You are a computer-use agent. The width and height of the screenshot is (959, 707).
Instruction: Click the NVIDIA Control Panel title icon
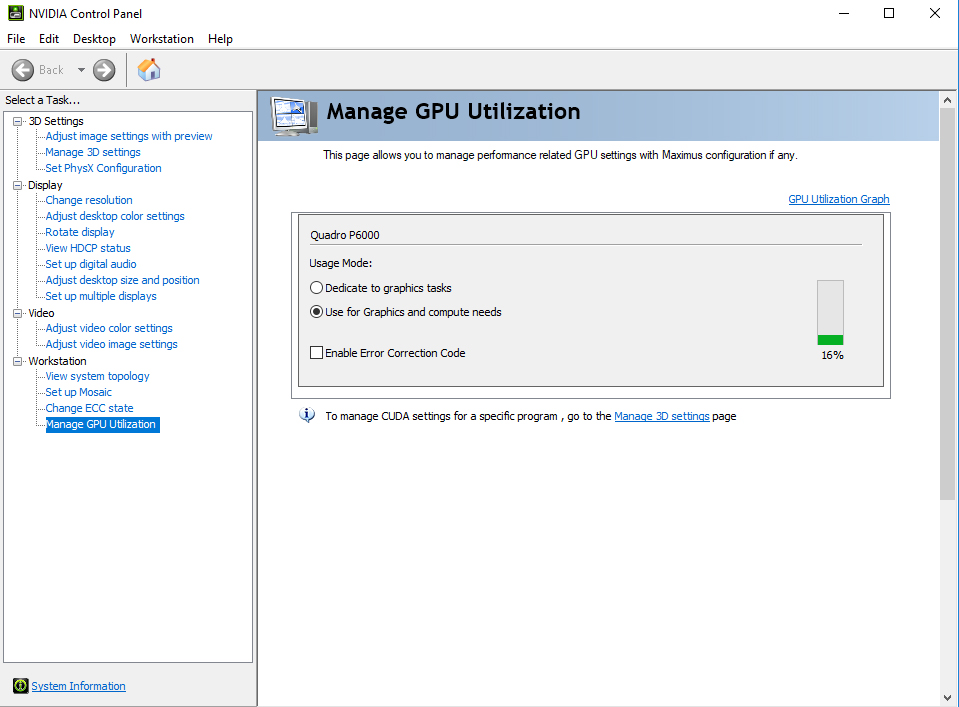coord(15,13)
